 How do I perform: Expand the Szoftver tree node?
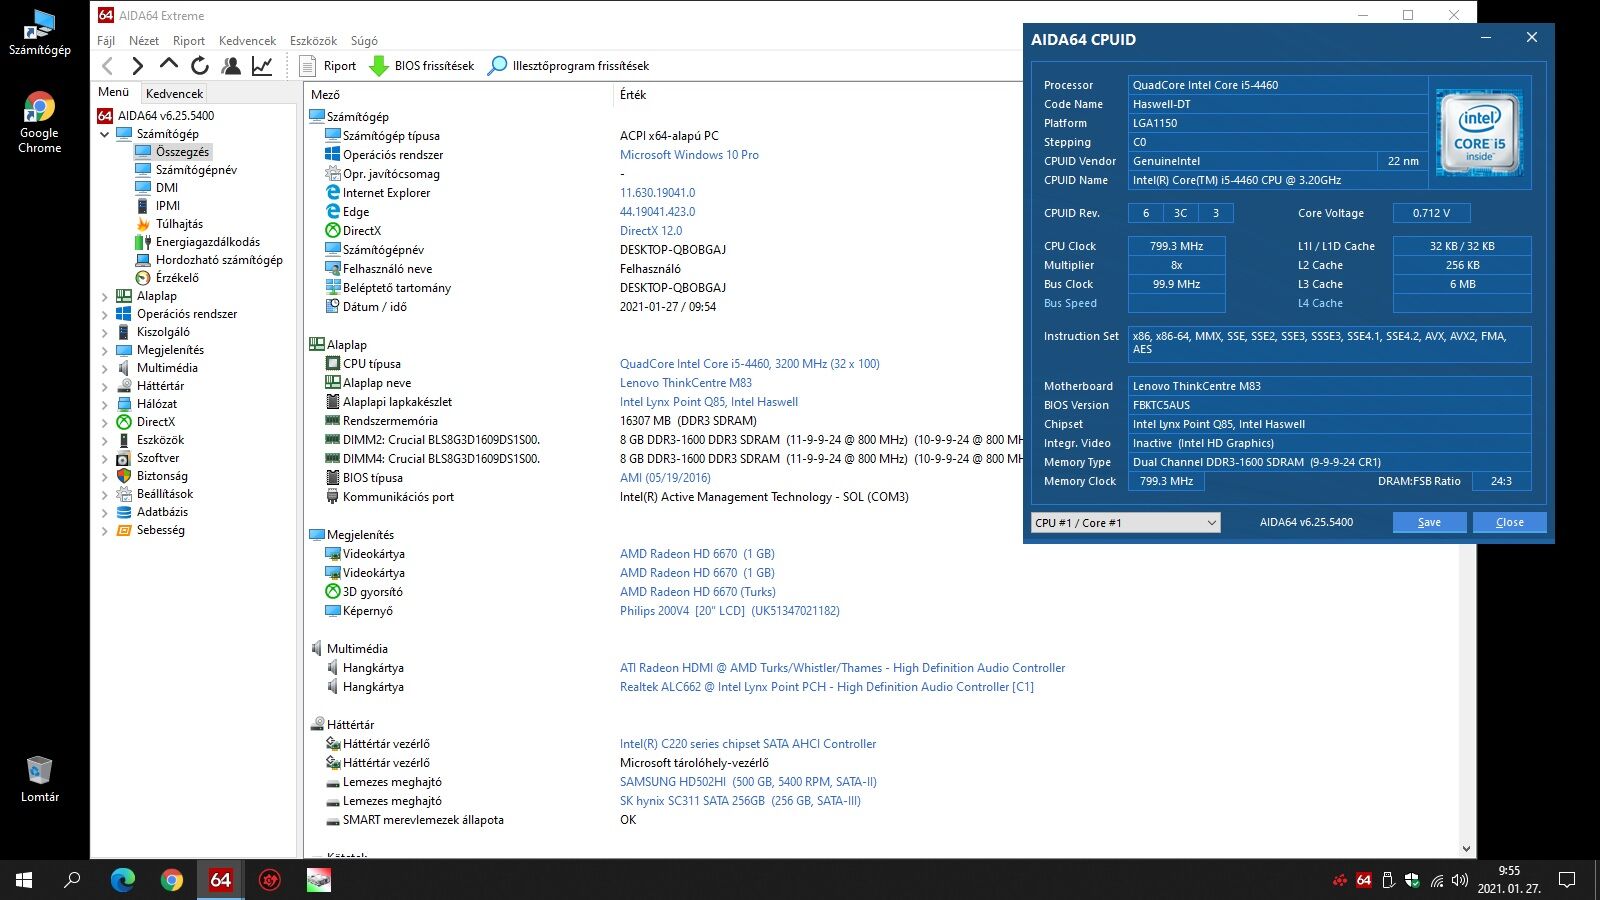[105, 458]
